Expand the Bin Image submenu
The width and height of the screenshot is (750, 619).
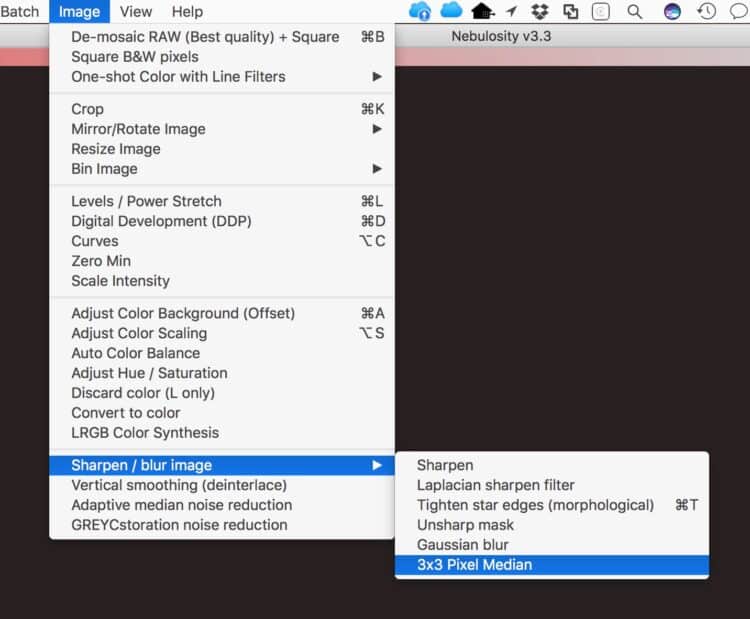click(222, 169)
